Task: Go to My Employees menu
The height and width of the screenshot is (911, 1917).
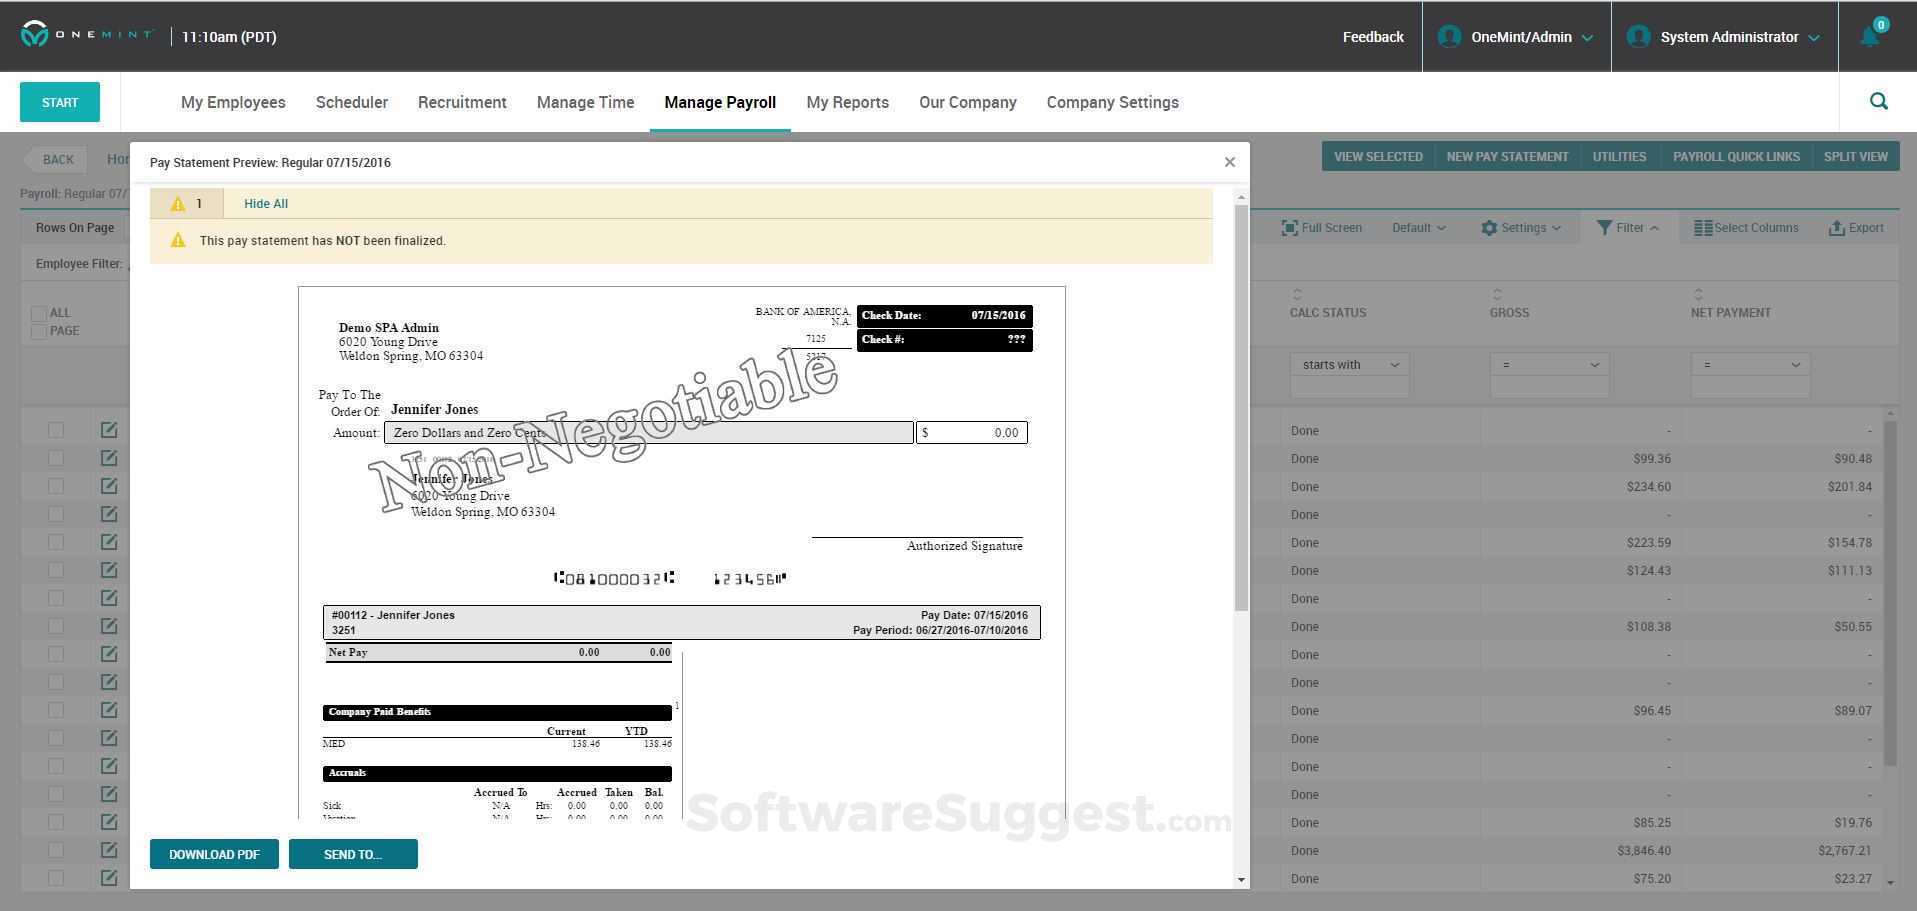Action: coord(233,102)
